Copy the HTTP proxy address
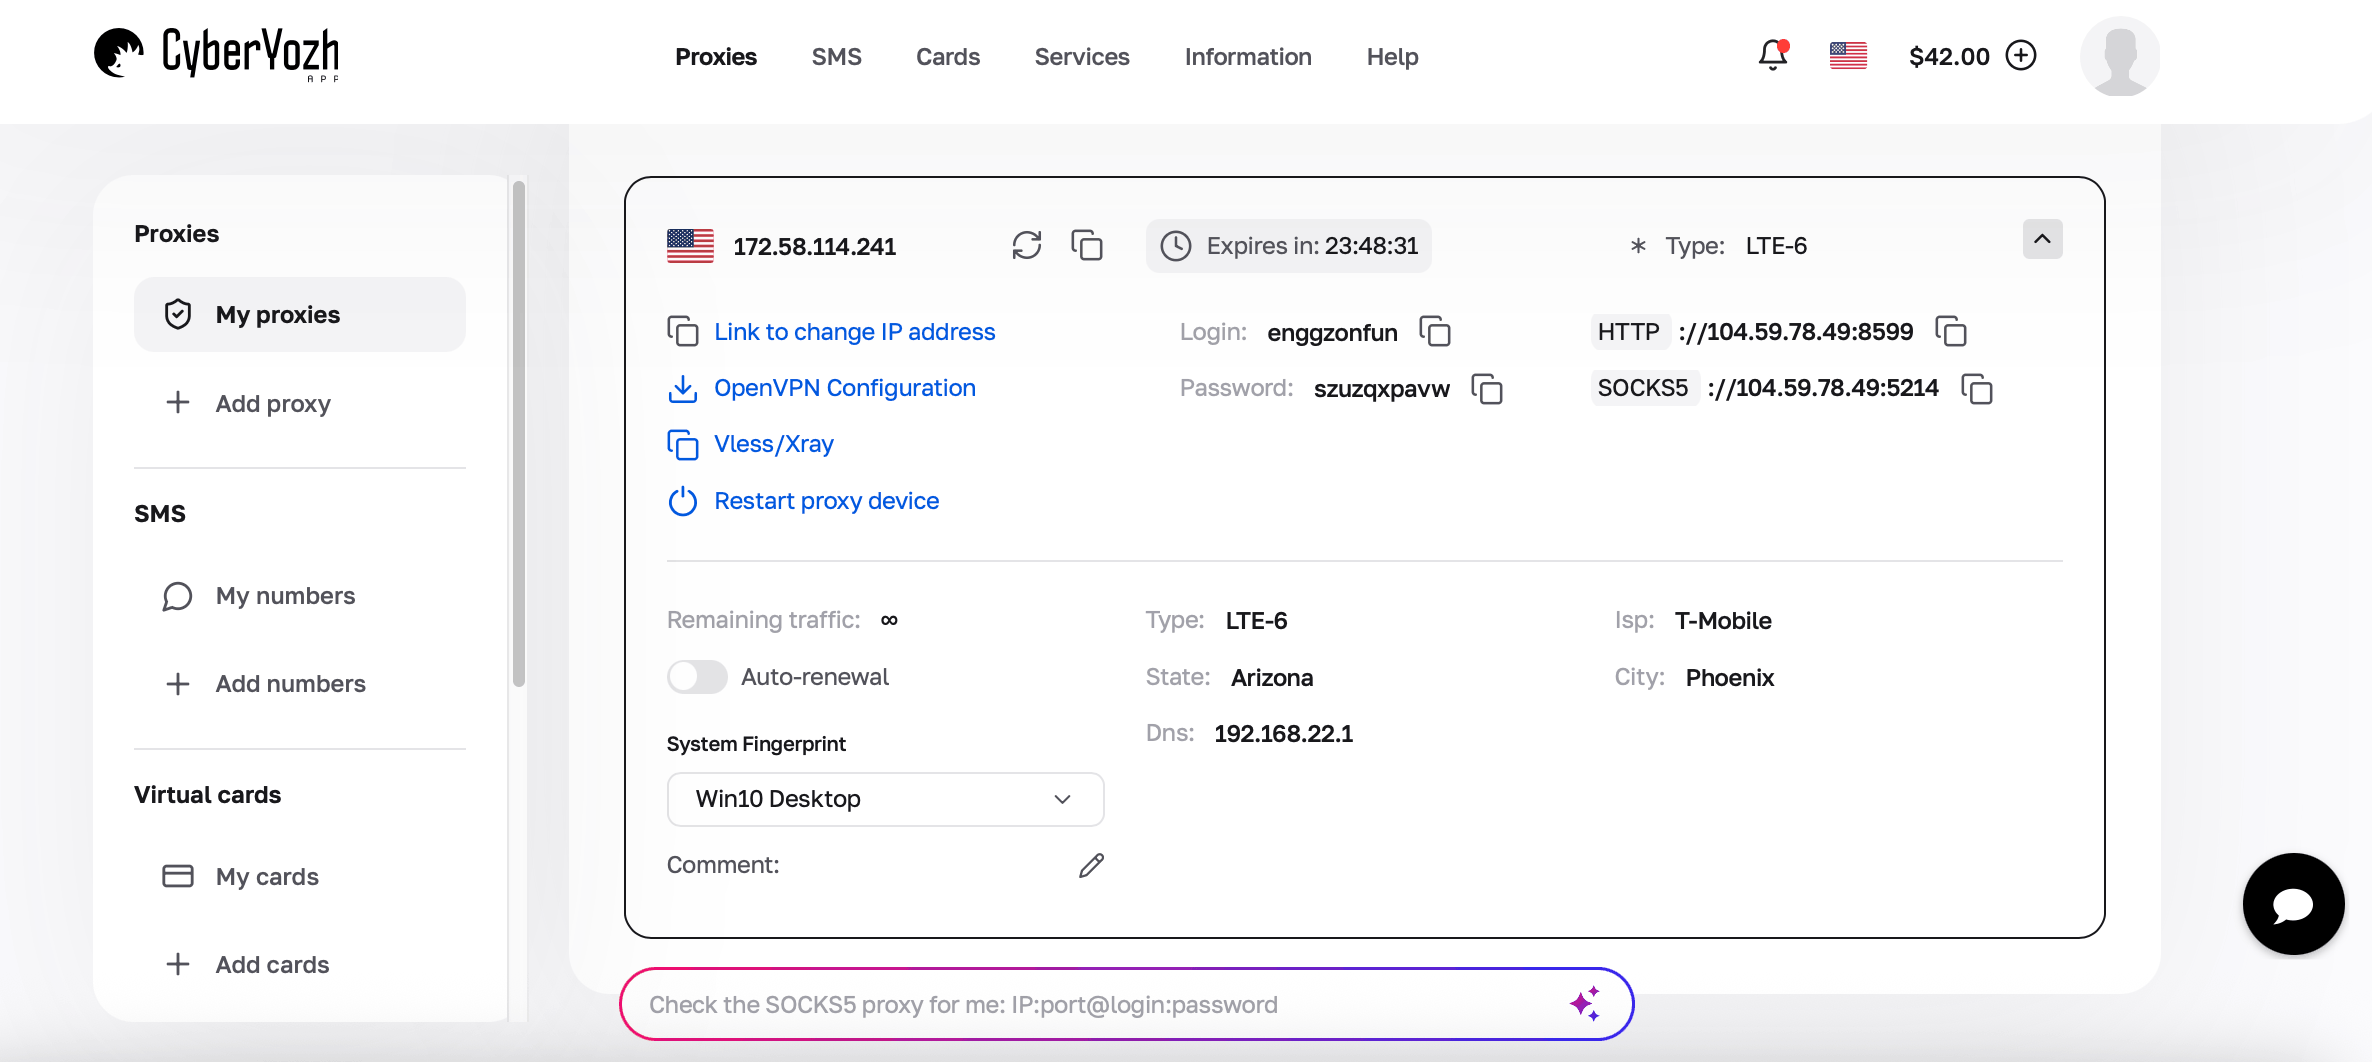This screenshot has height=1062, width=2372. 1950,330
